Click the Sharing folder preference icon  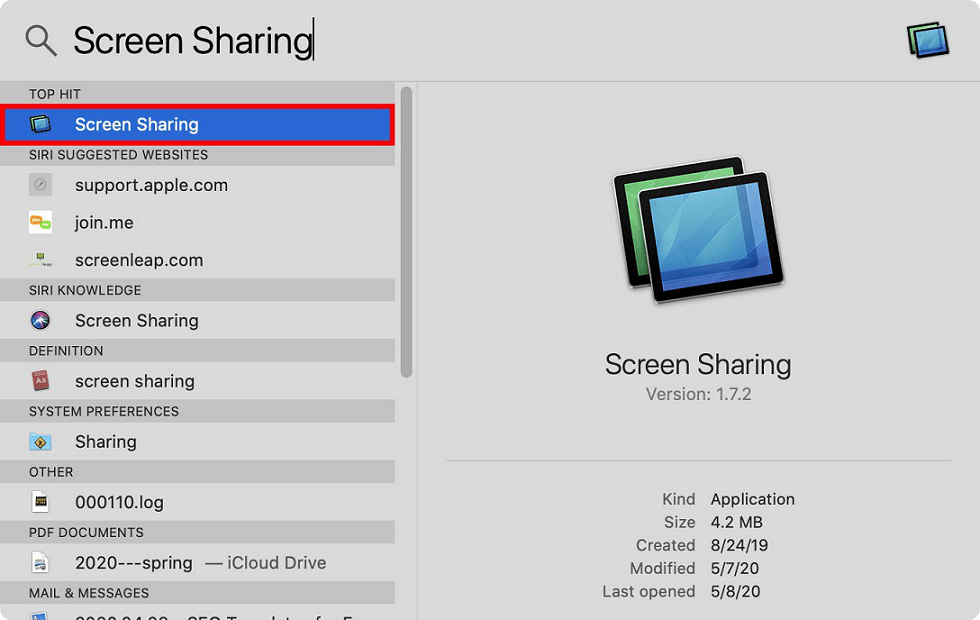pyautogui.click(x=40, y=442)
